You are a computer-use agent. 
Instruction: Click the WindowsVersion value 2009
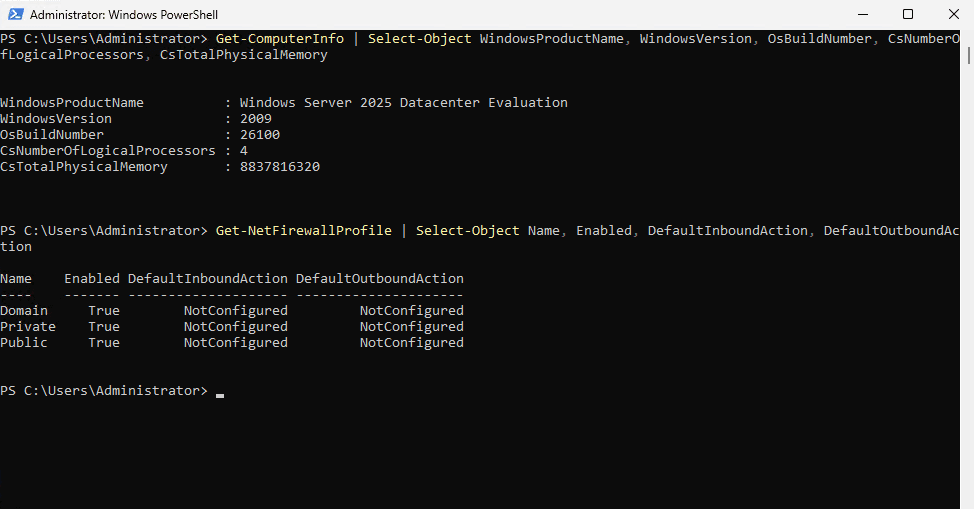point(256,119)
